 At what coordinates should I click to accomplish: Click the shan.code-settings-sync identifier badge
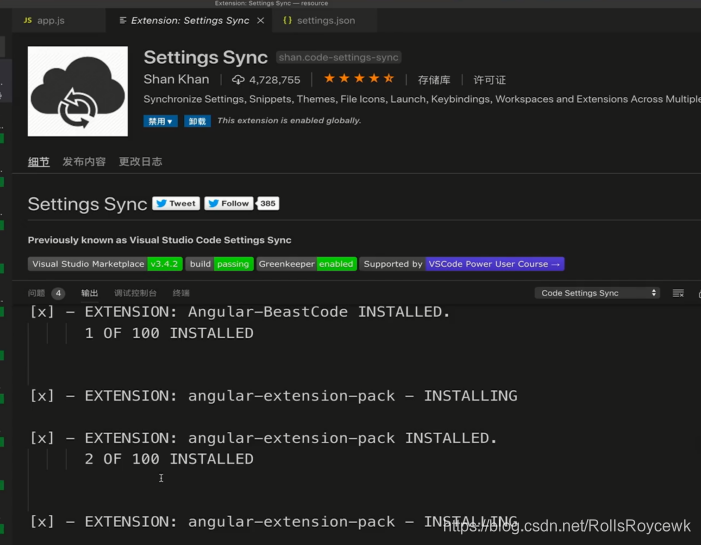(x=338, y=57)
